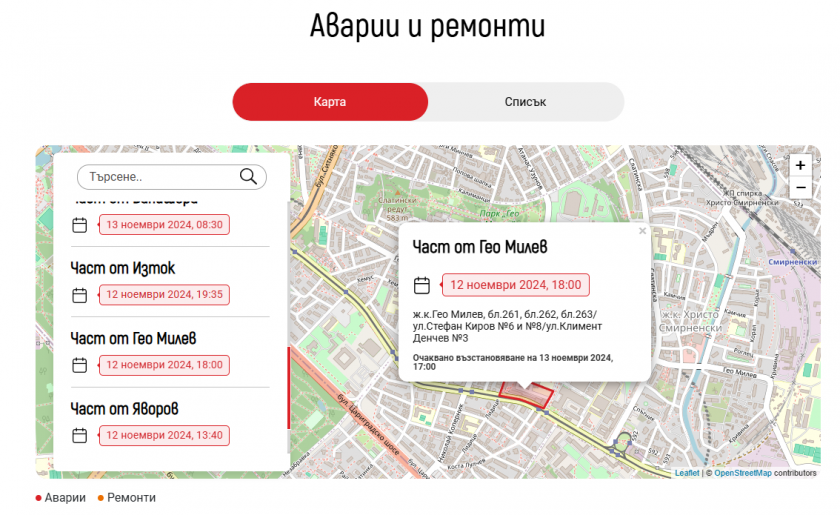840x515 pixels.
Task: Click calendar icon beside 13 ноември 08:30
Action: 80,225
